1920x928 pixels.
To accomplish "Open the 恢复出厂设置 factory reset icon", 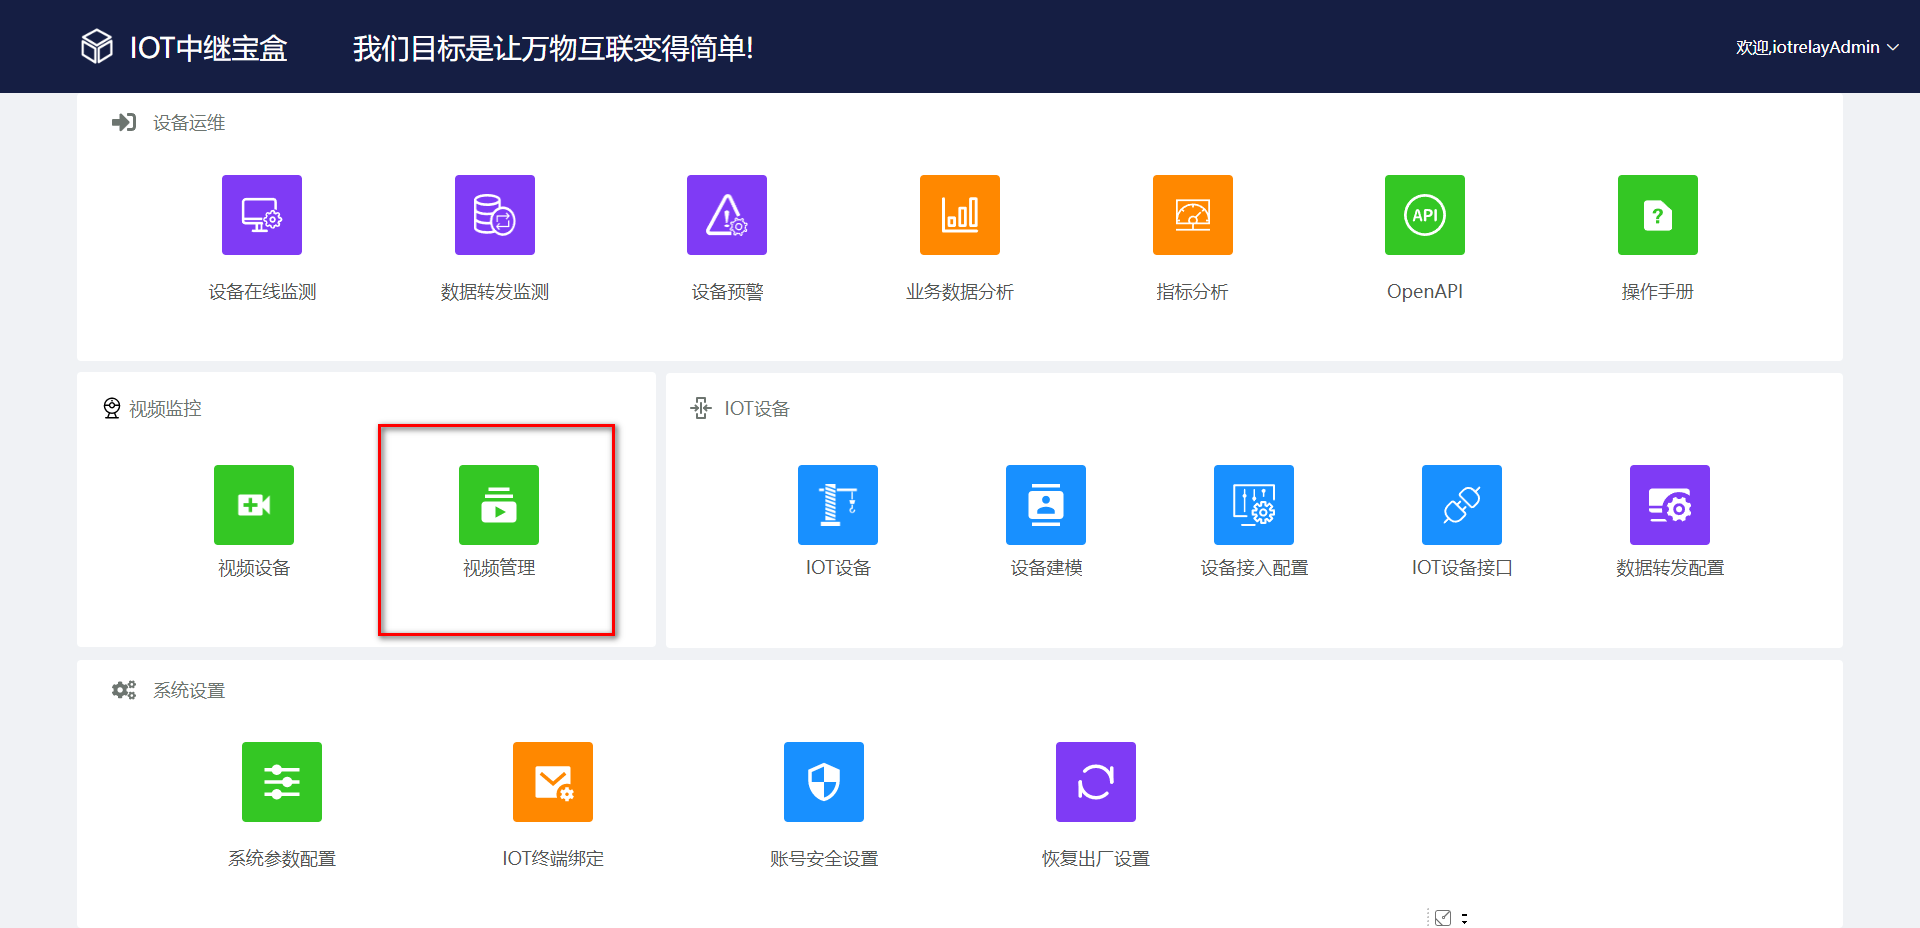I will tap(1095, 782).
